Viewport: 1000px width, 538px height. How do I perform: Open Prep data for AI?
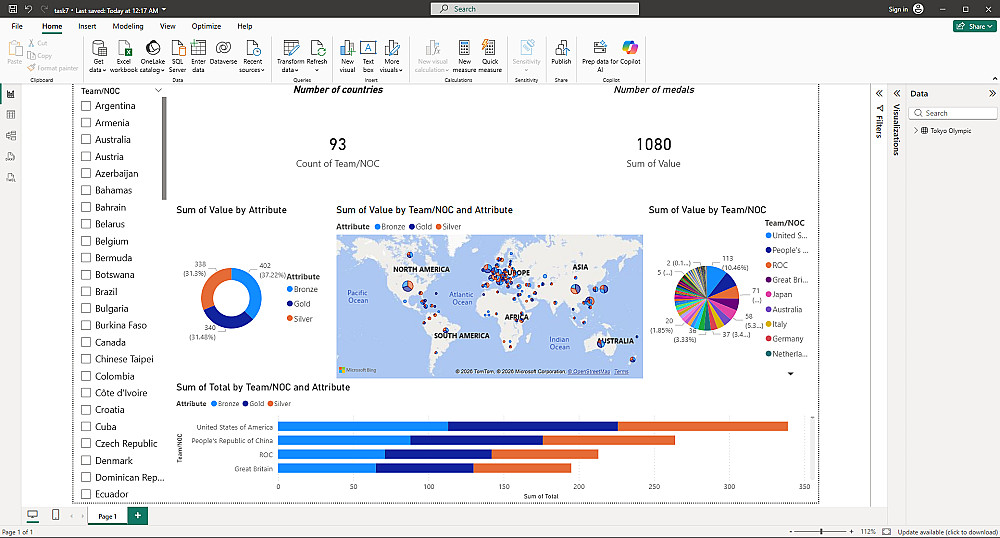[x=599, y=56]
